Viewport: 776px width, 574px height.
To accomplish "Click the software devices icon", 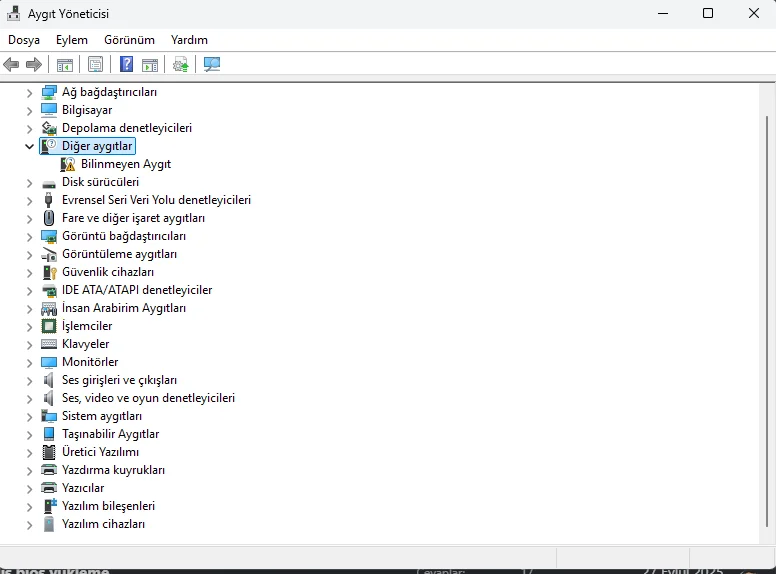I will click(x=48, y=524).
